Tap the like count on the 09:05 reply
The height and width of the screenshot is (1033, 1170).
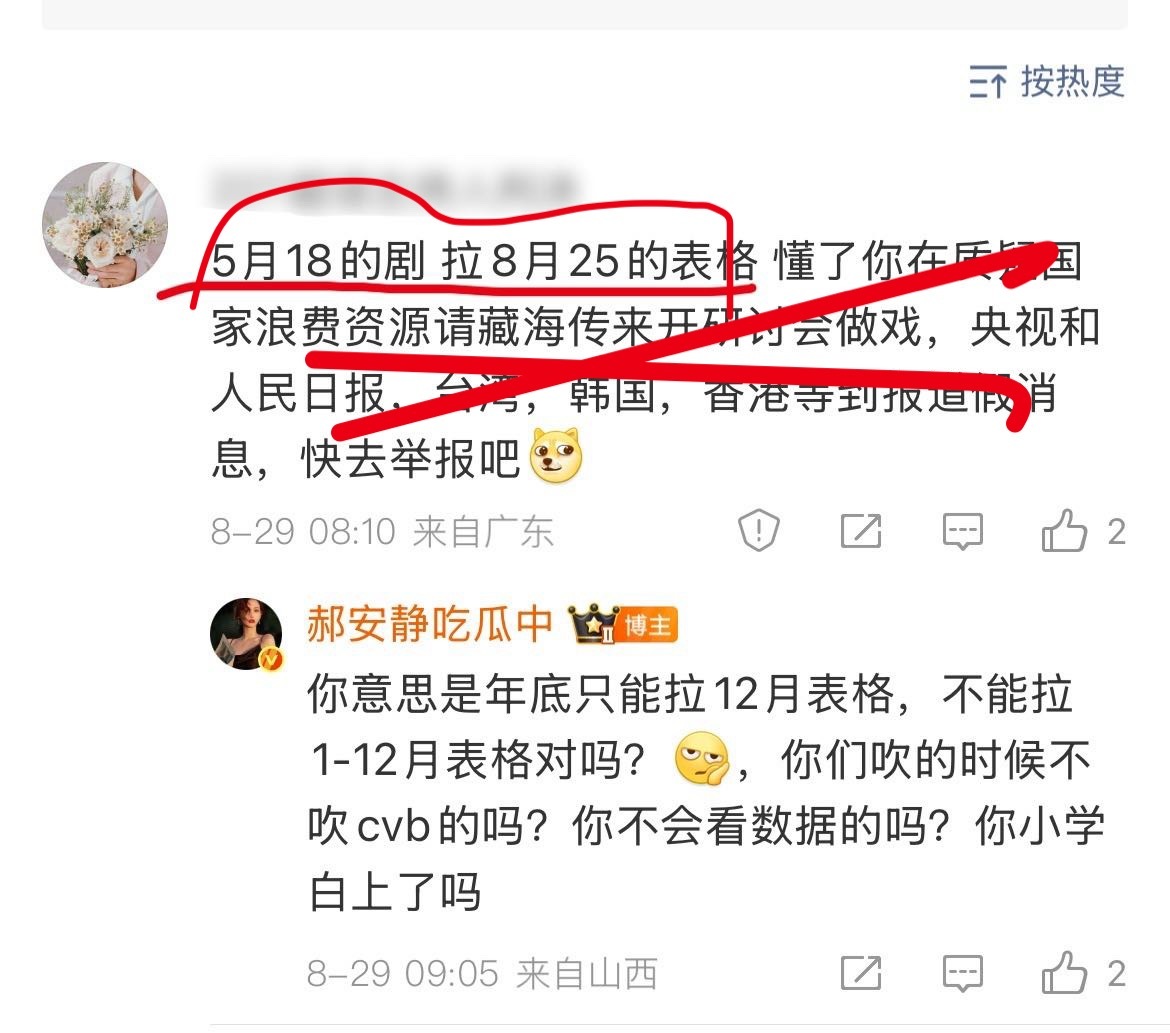(x=1116, y=974)
